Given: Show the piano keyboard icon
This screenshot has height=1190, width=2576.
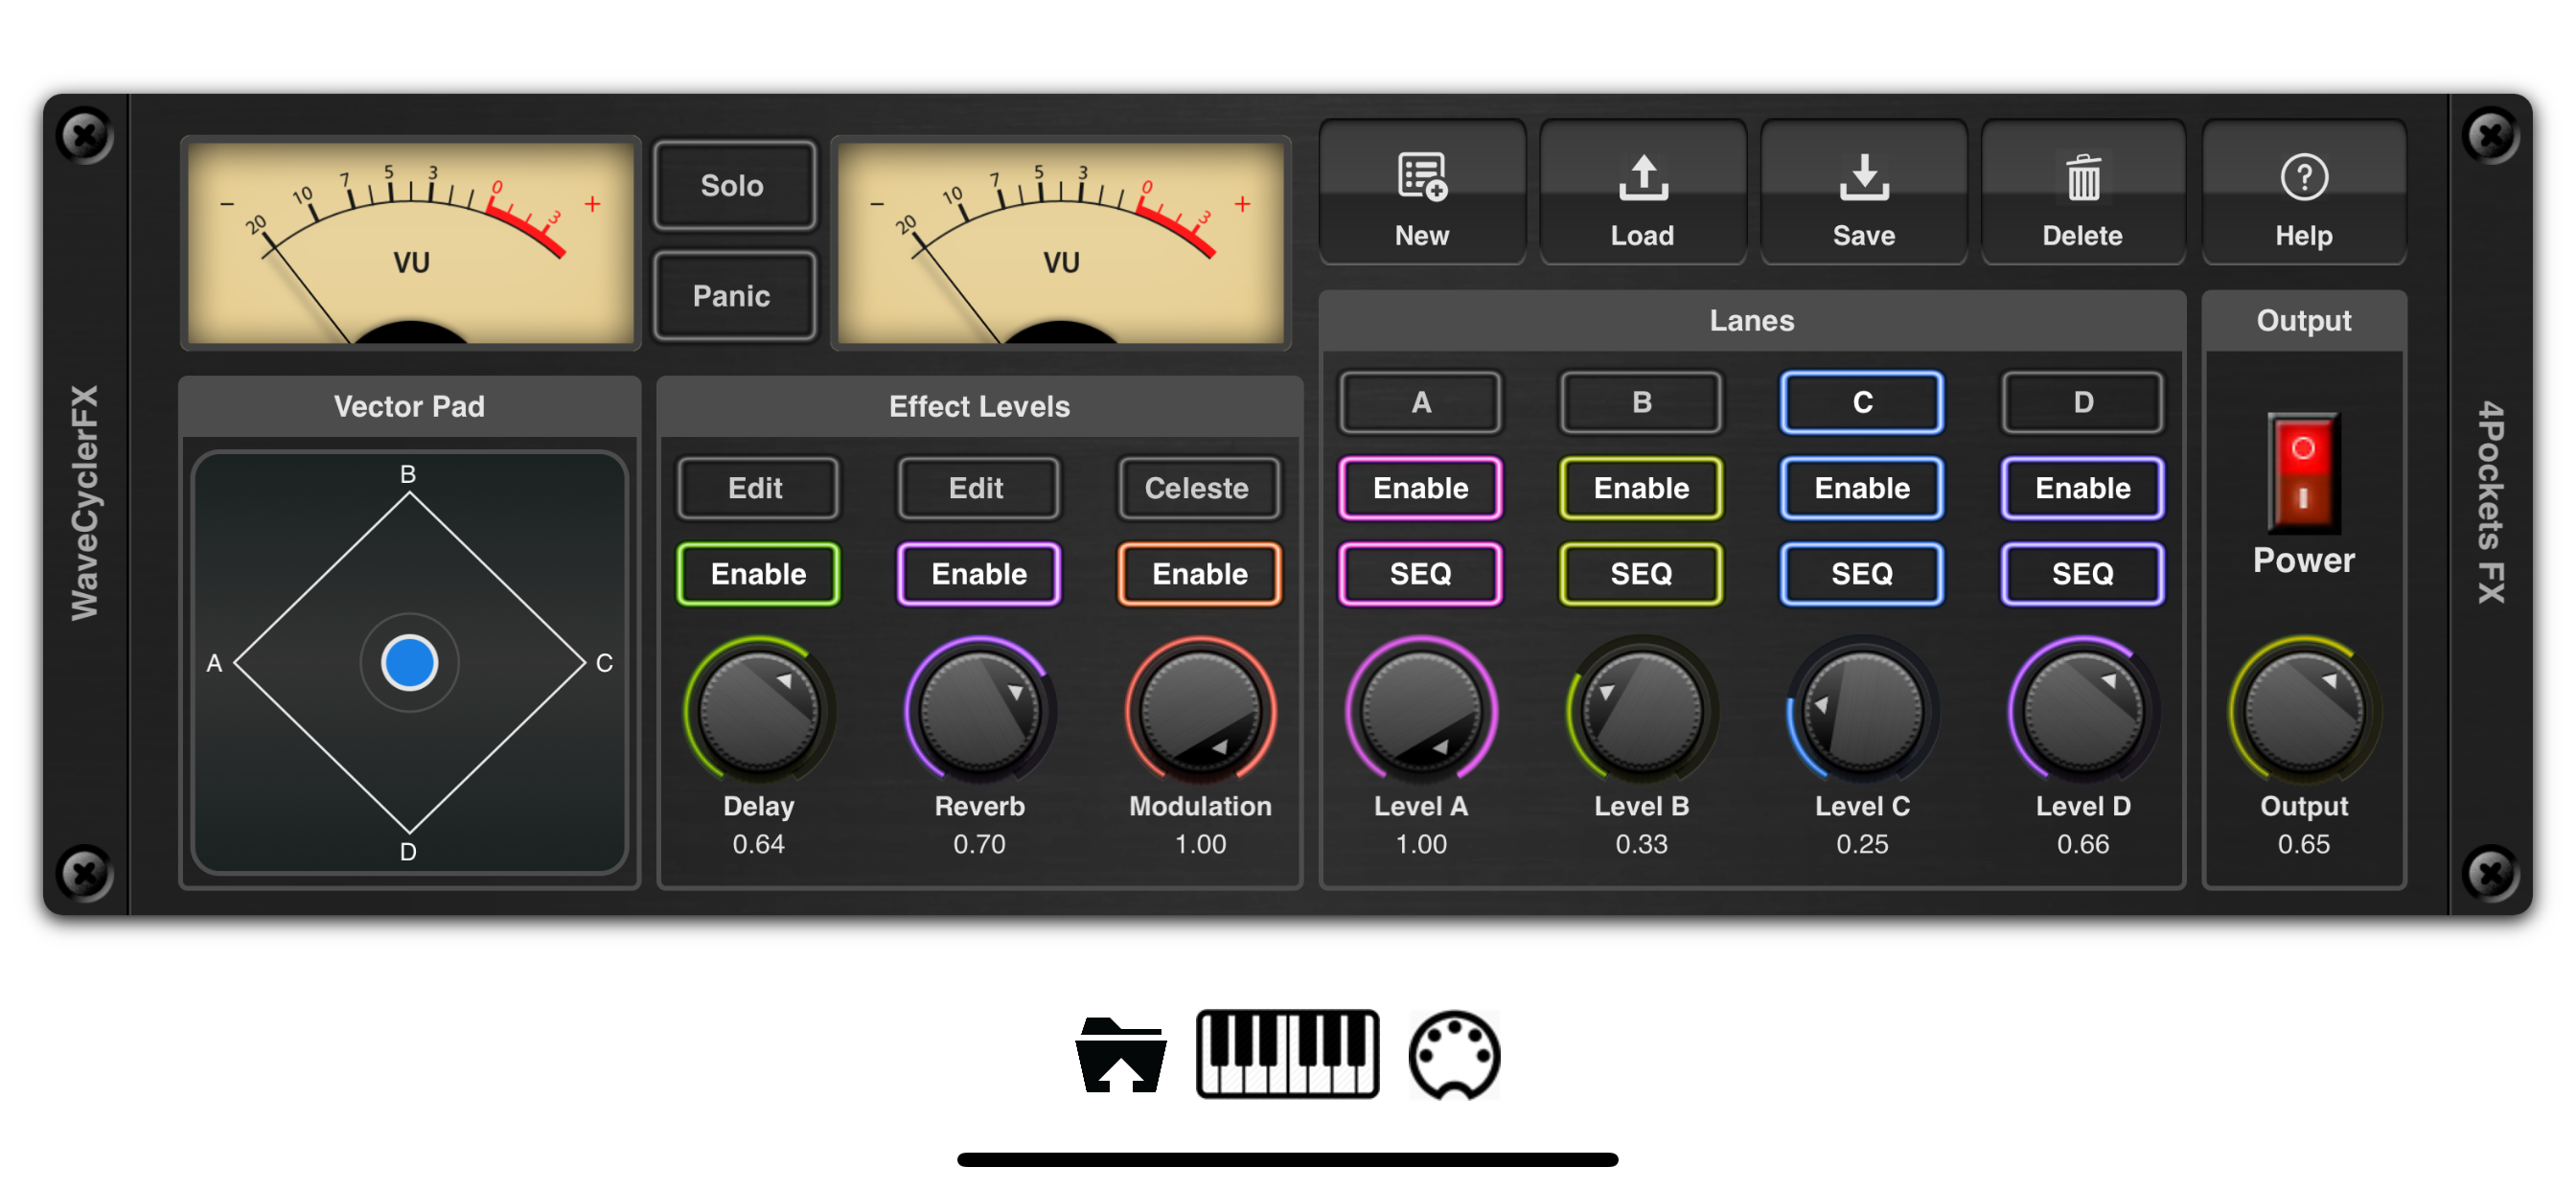Looking at the screenshot, I should point(1287,1054).
